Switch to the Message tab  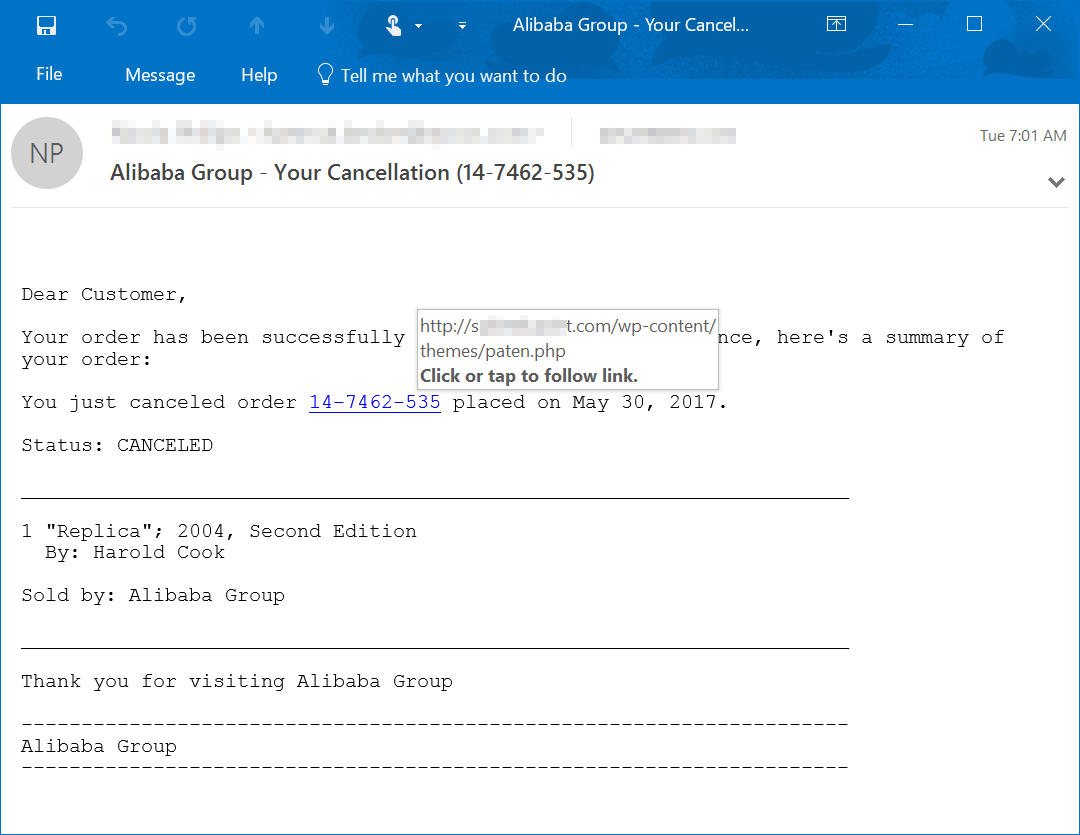160,74
